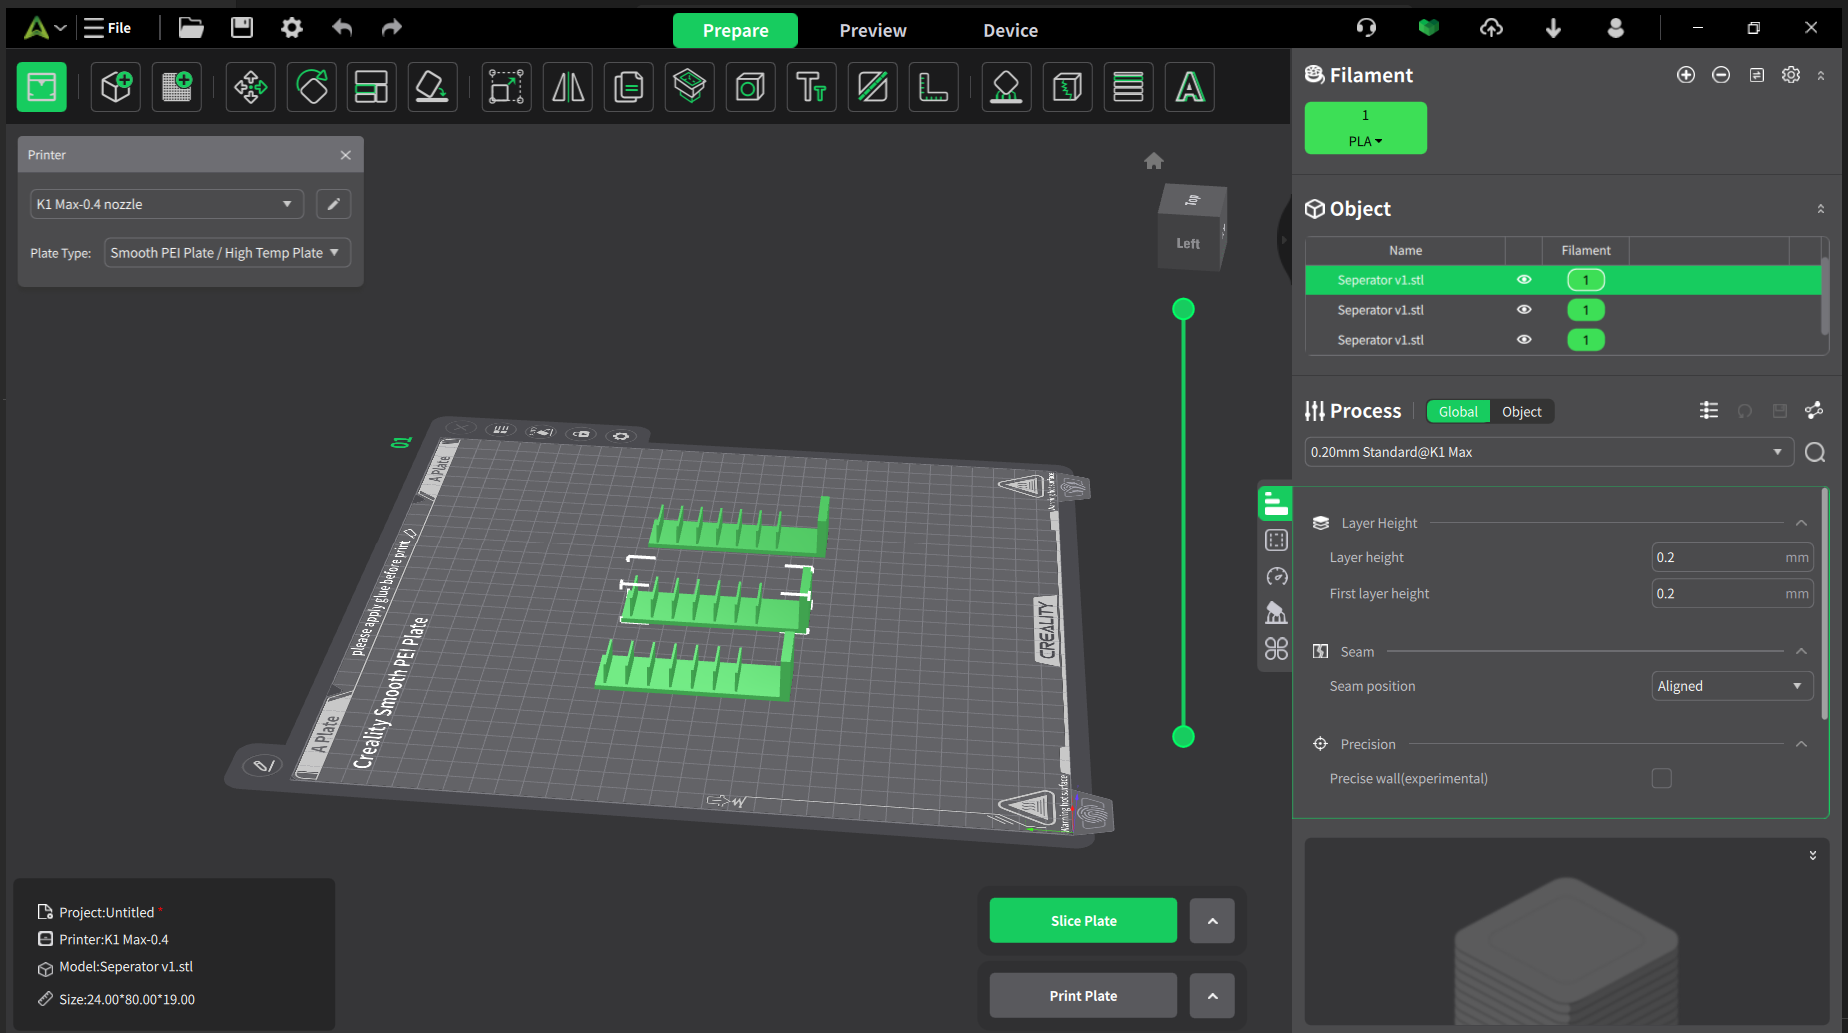Screen dimensions: 1848x1033
Task: Select the Scale tool
Action: coord(506,88)
